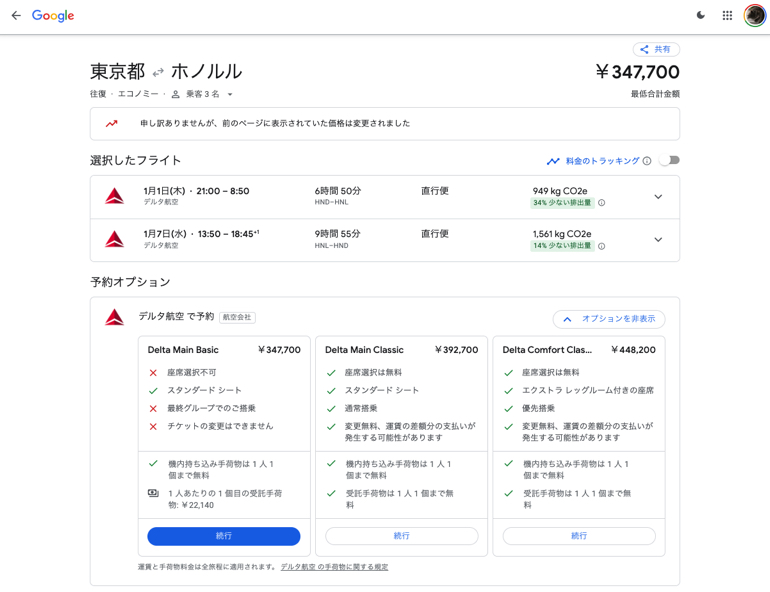Click the passenger person icon
Viewport: 770px width, 592px height.
point(175,94)
